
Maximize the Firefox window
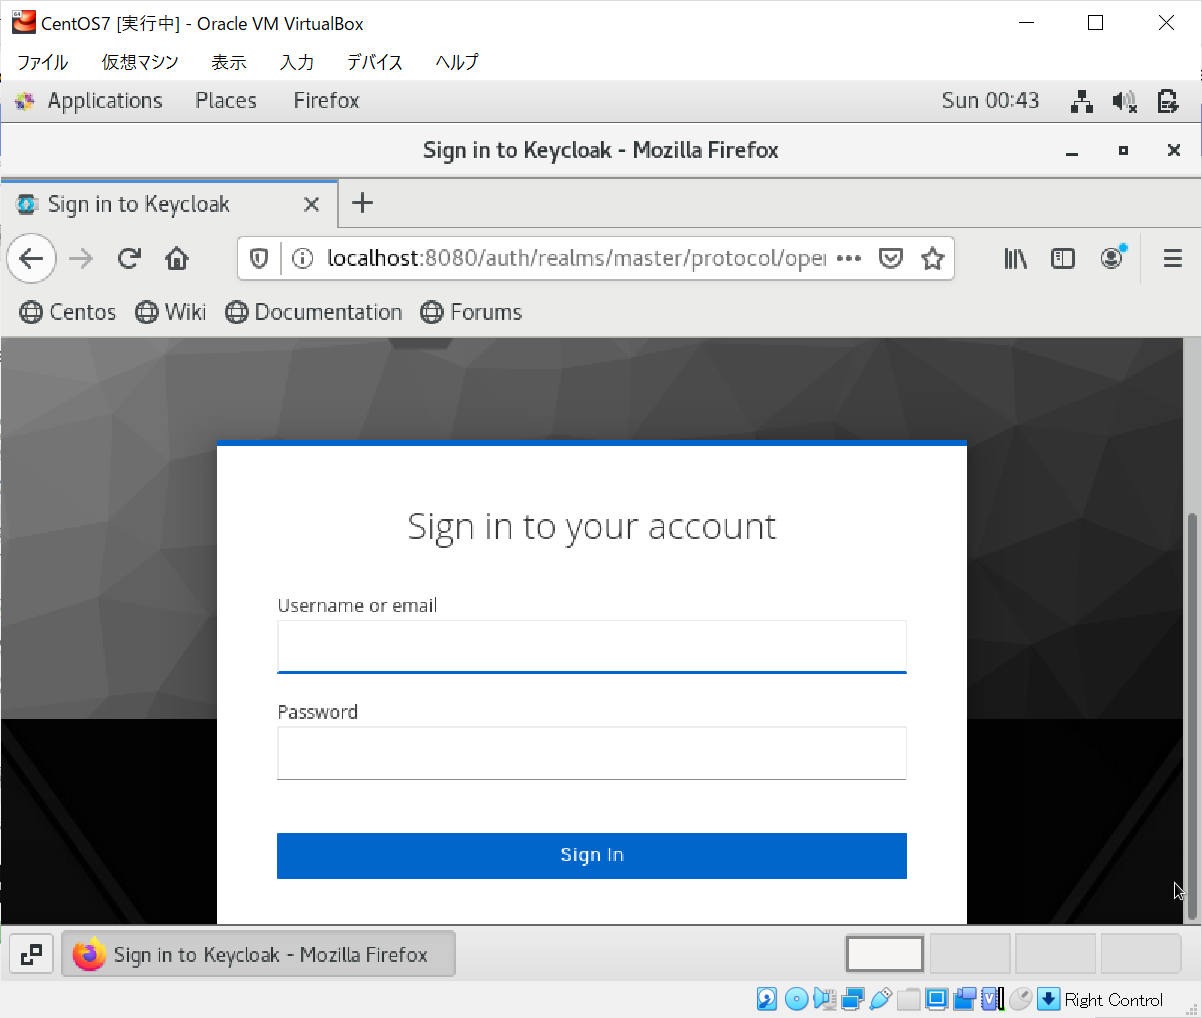1123,151
